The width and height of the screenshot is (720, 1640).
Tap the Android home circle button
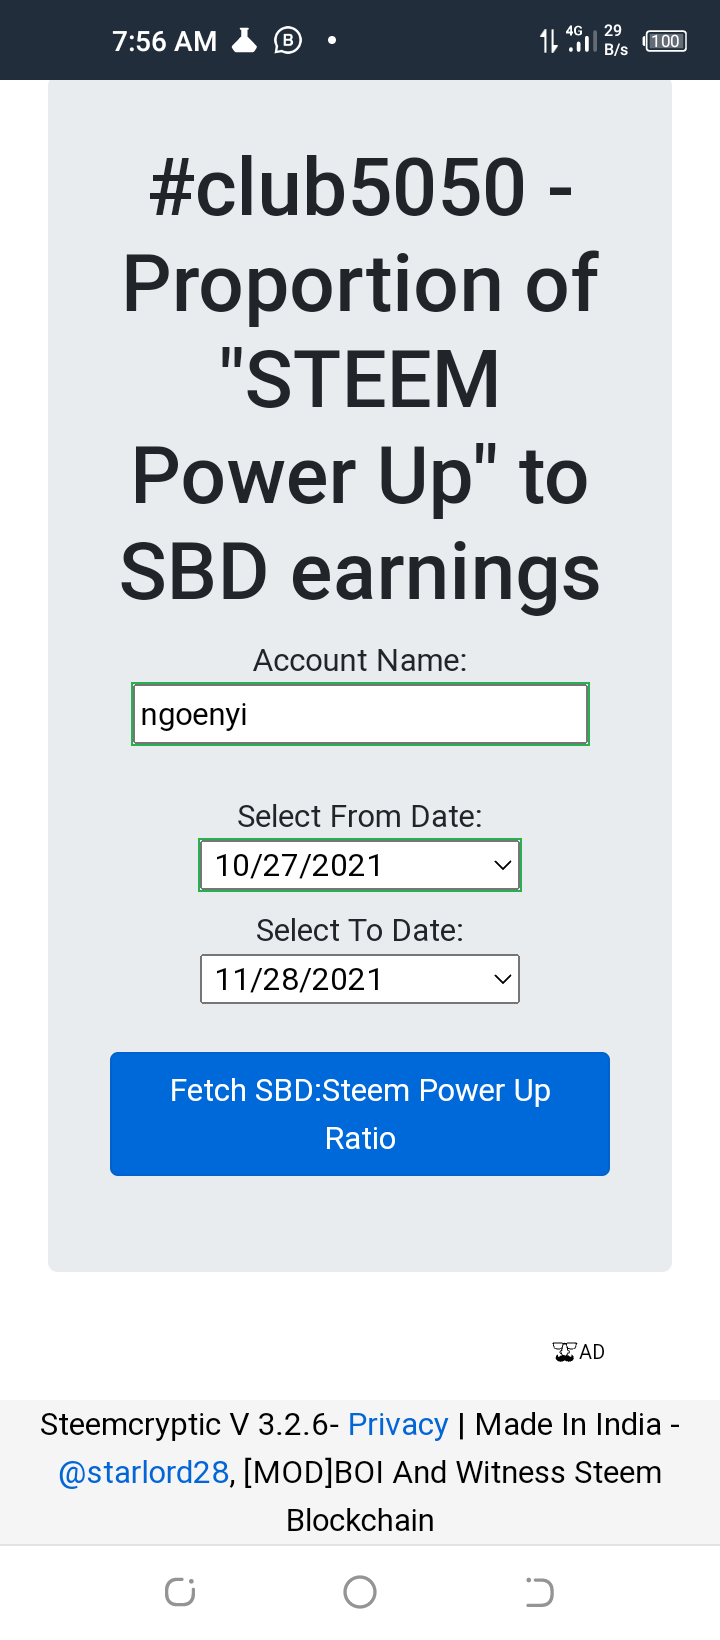(x=360, y=1591)
